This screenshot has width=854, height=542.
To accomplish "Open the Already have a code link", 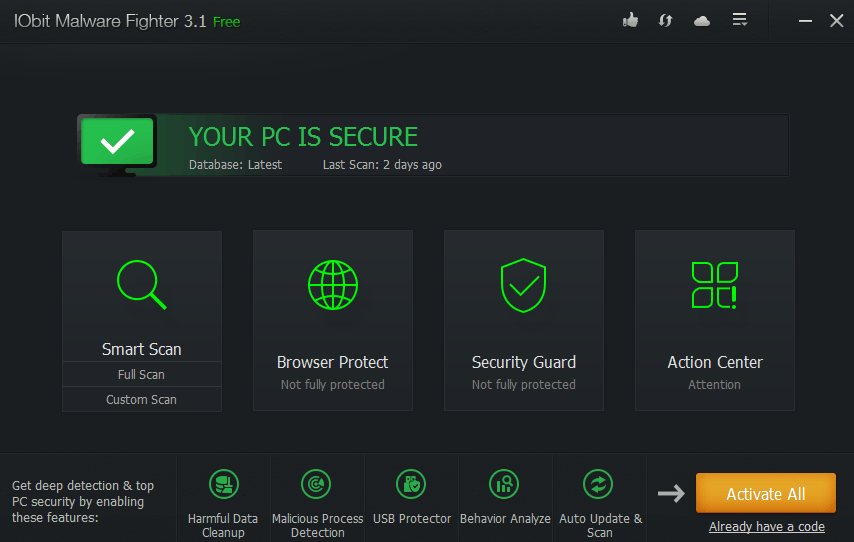I will (x=766, y=527).
